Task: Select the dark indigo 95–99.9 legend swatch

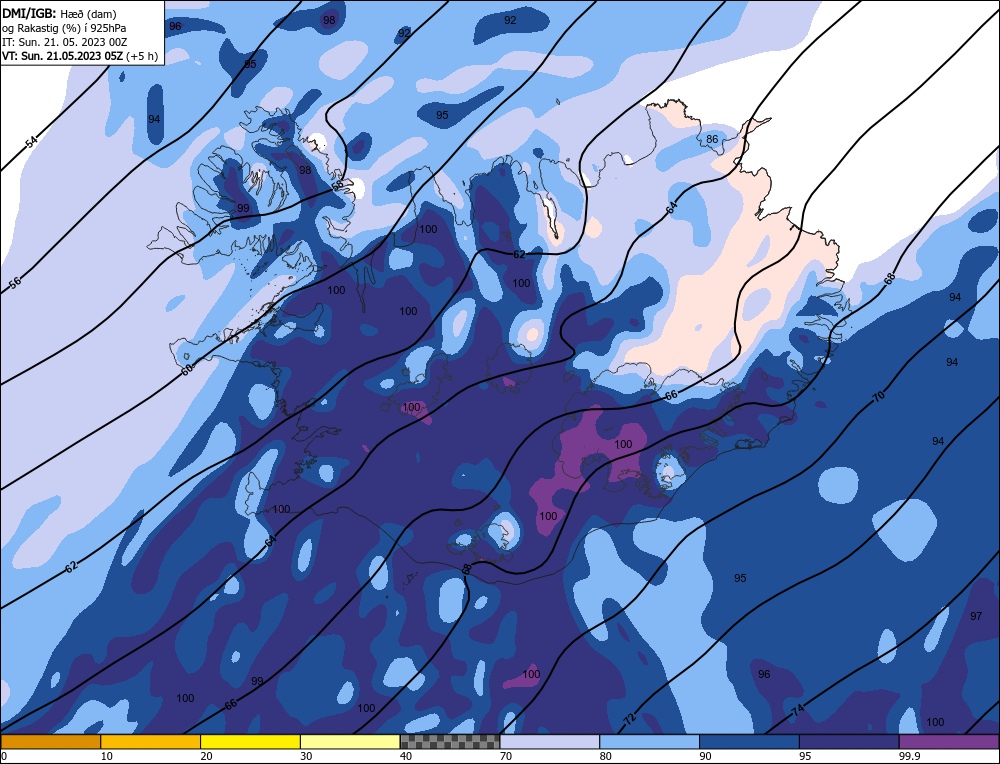Action: [849, 742]
